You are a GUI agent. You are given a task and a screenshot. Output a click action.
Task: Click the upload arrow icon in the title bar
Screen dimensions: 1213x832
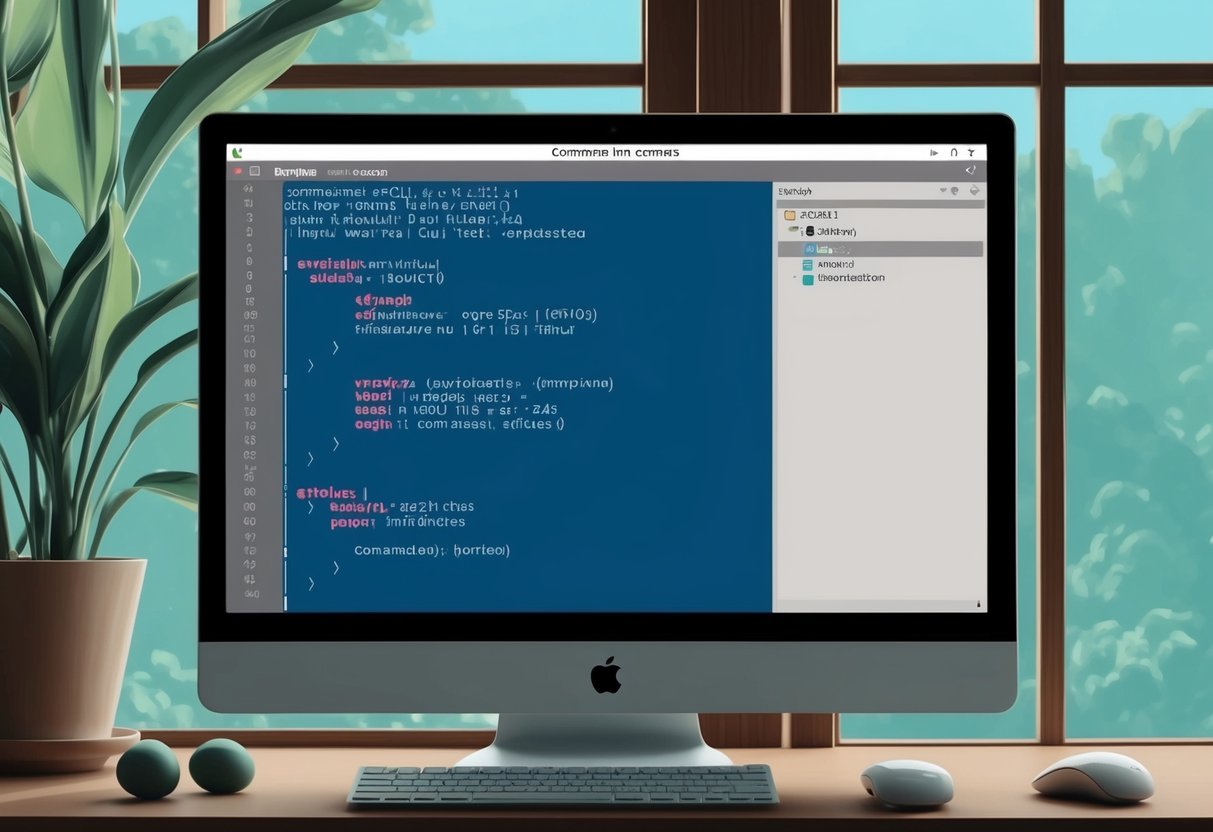tap(953, 153)
